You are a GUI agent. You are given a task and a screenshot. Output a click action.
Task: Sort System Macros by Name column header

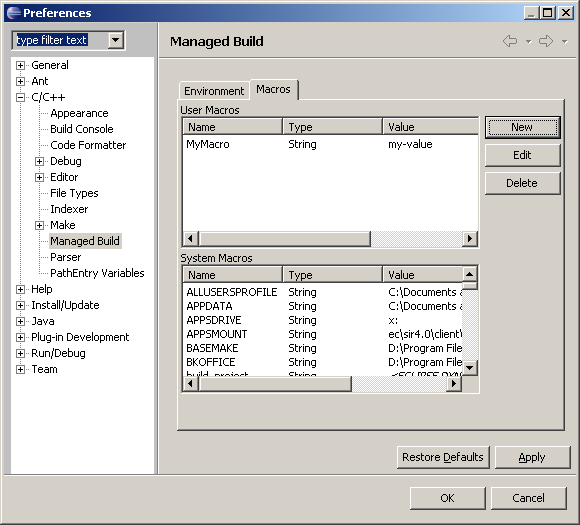click(x=233, y=275)
